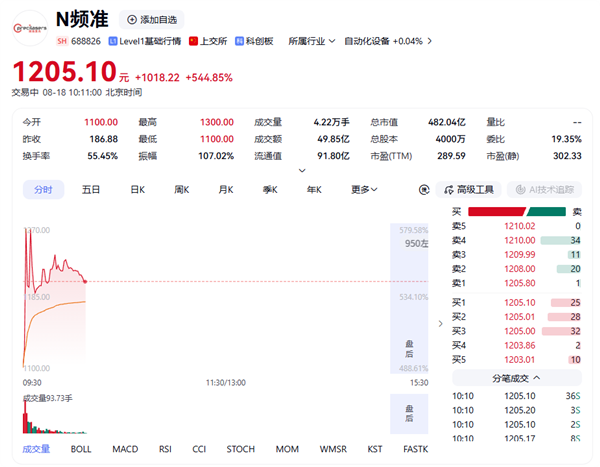The image size is (600, 467).
Task: Click the 买3 price 1205.00
Action: click(x=520, y=331)
